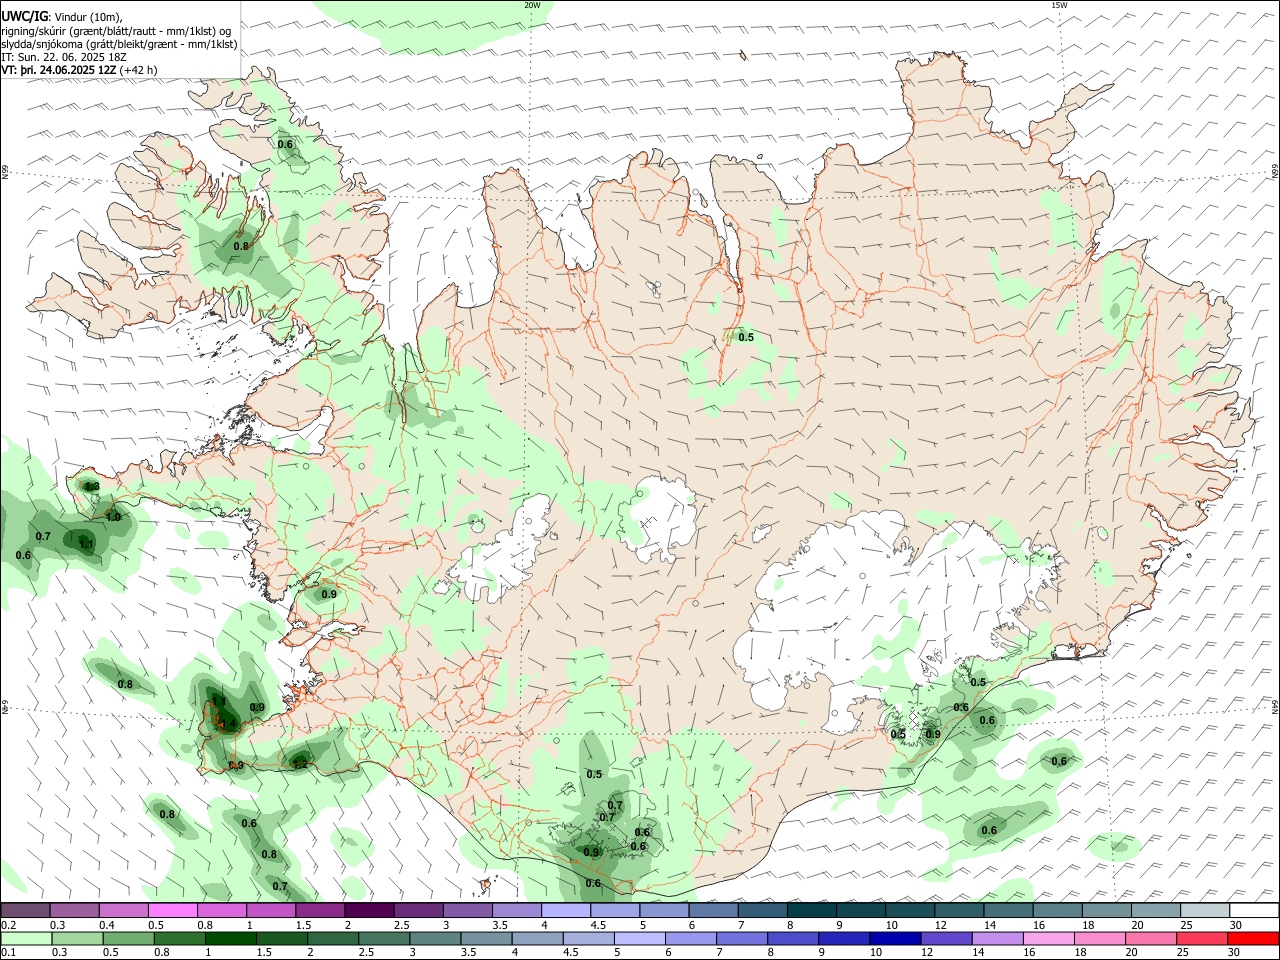Click the 'IT: Sun. 22. 06. 2025 18Z' line
The image size is (1280, 960).
[x=64, y=57]
